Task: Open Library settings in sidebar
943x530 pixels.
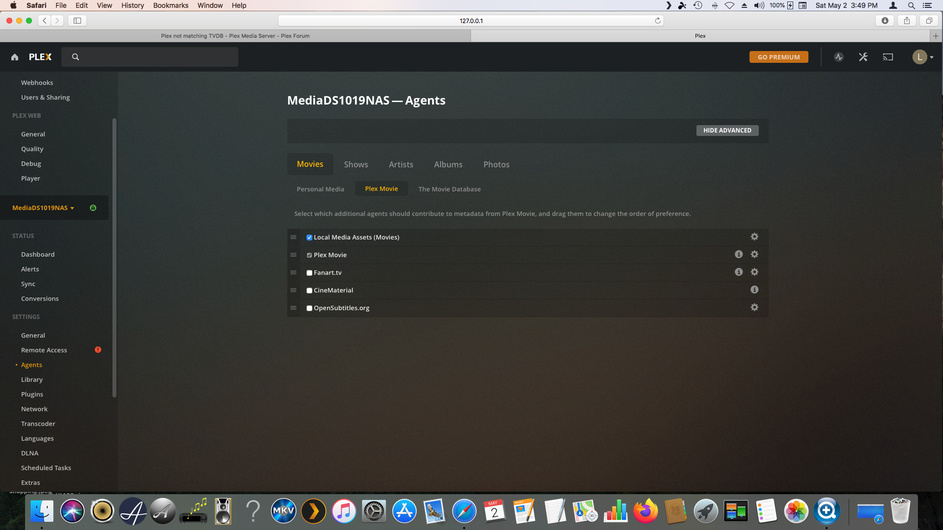Action: click(32, 380)
